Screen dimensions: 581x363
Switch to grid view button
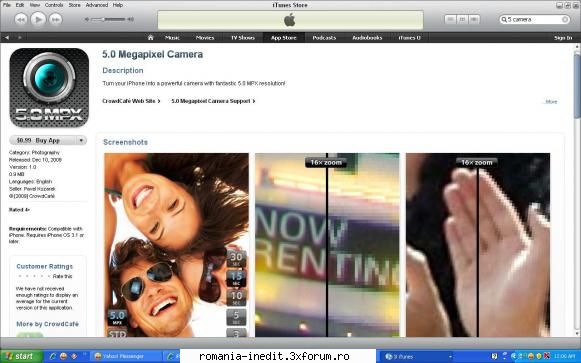coord(462,19)
